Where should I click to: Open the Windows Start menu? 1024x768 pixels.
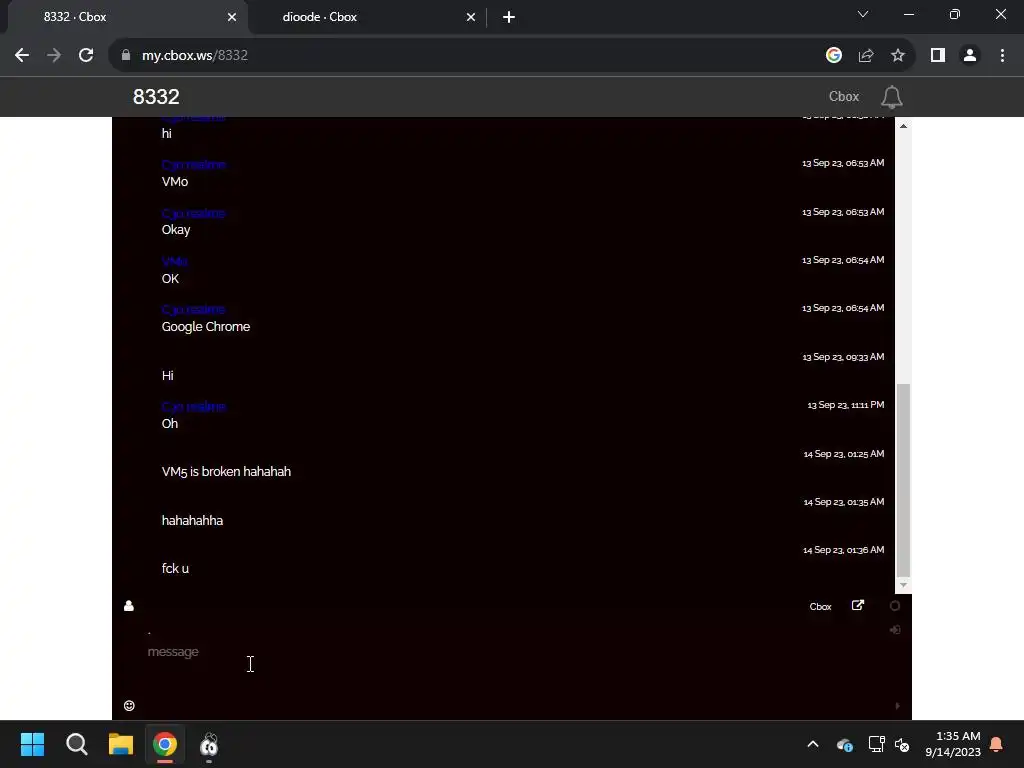click(32, 744)
